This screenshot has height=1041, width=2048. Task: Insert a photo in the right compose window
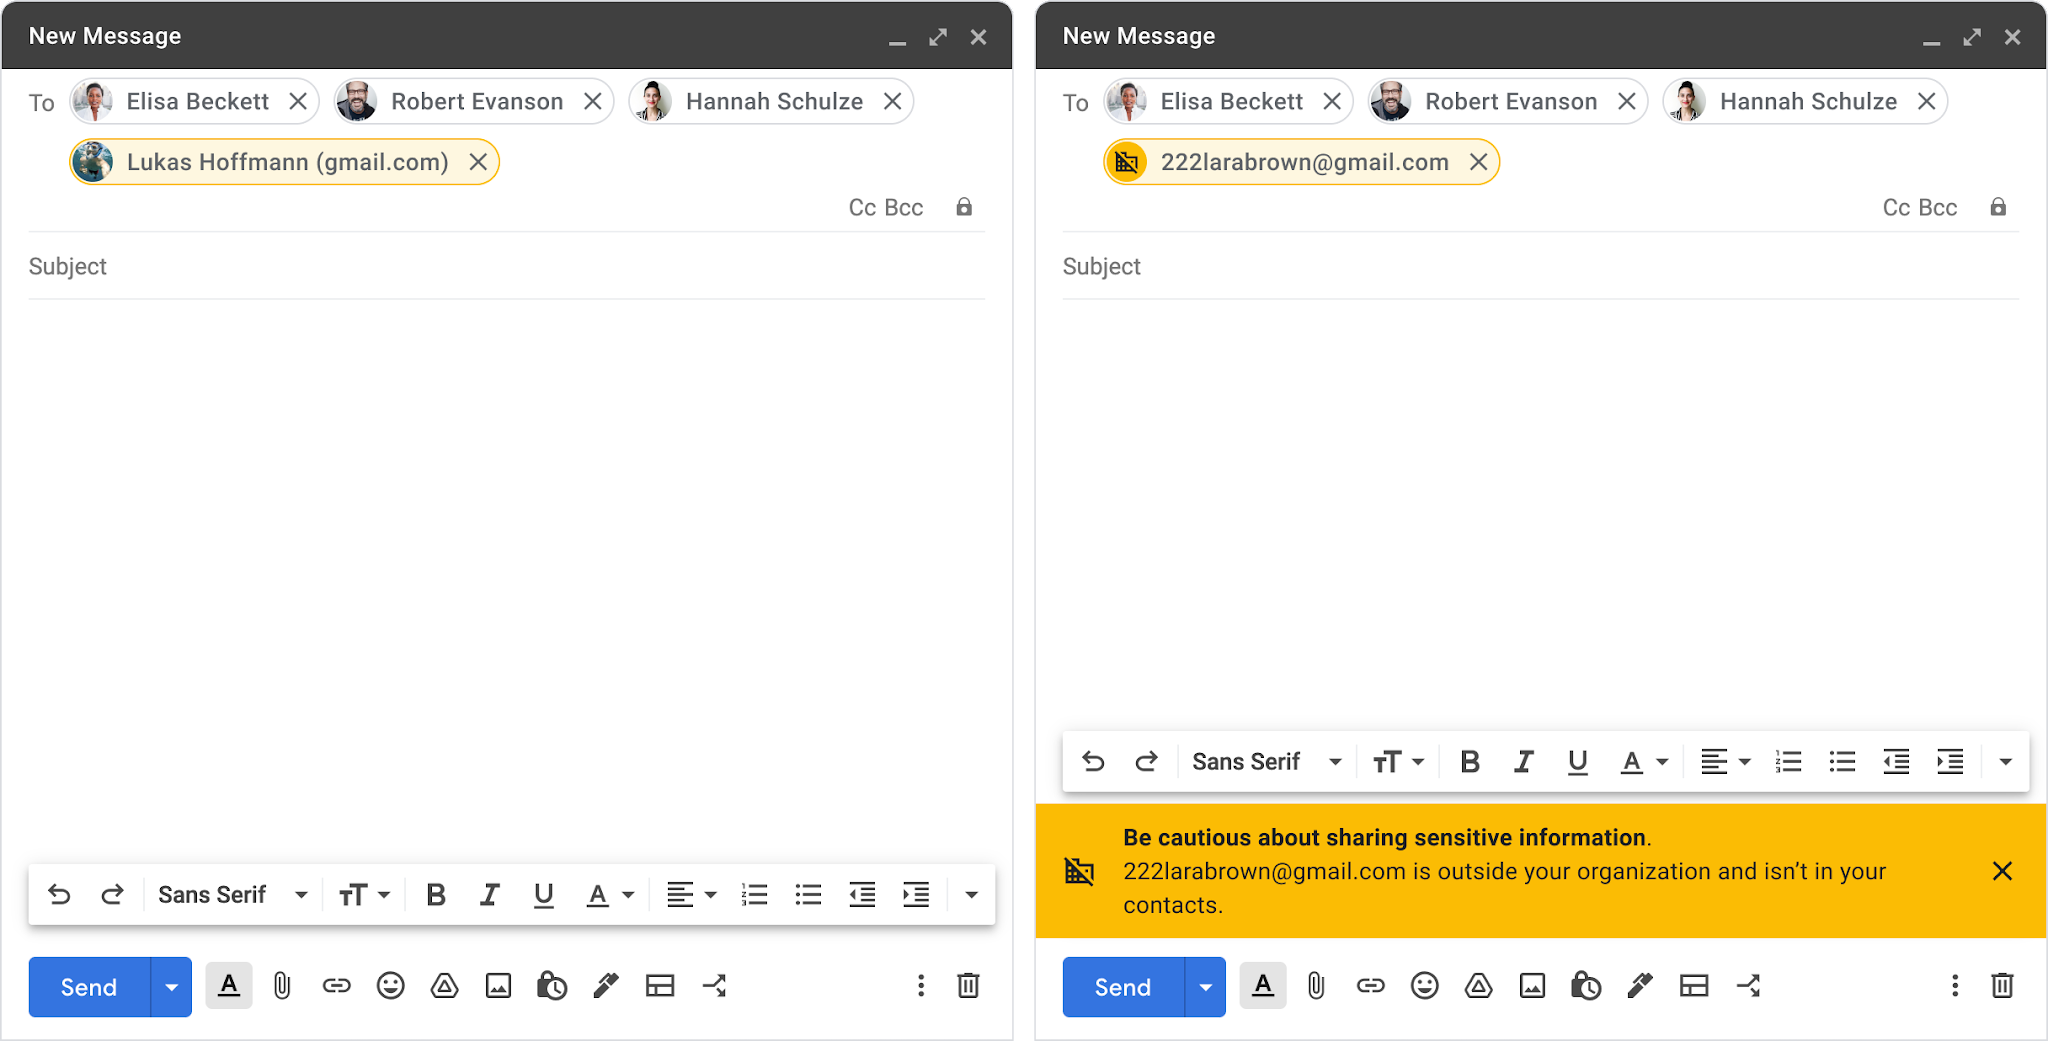coord(1533,986)
